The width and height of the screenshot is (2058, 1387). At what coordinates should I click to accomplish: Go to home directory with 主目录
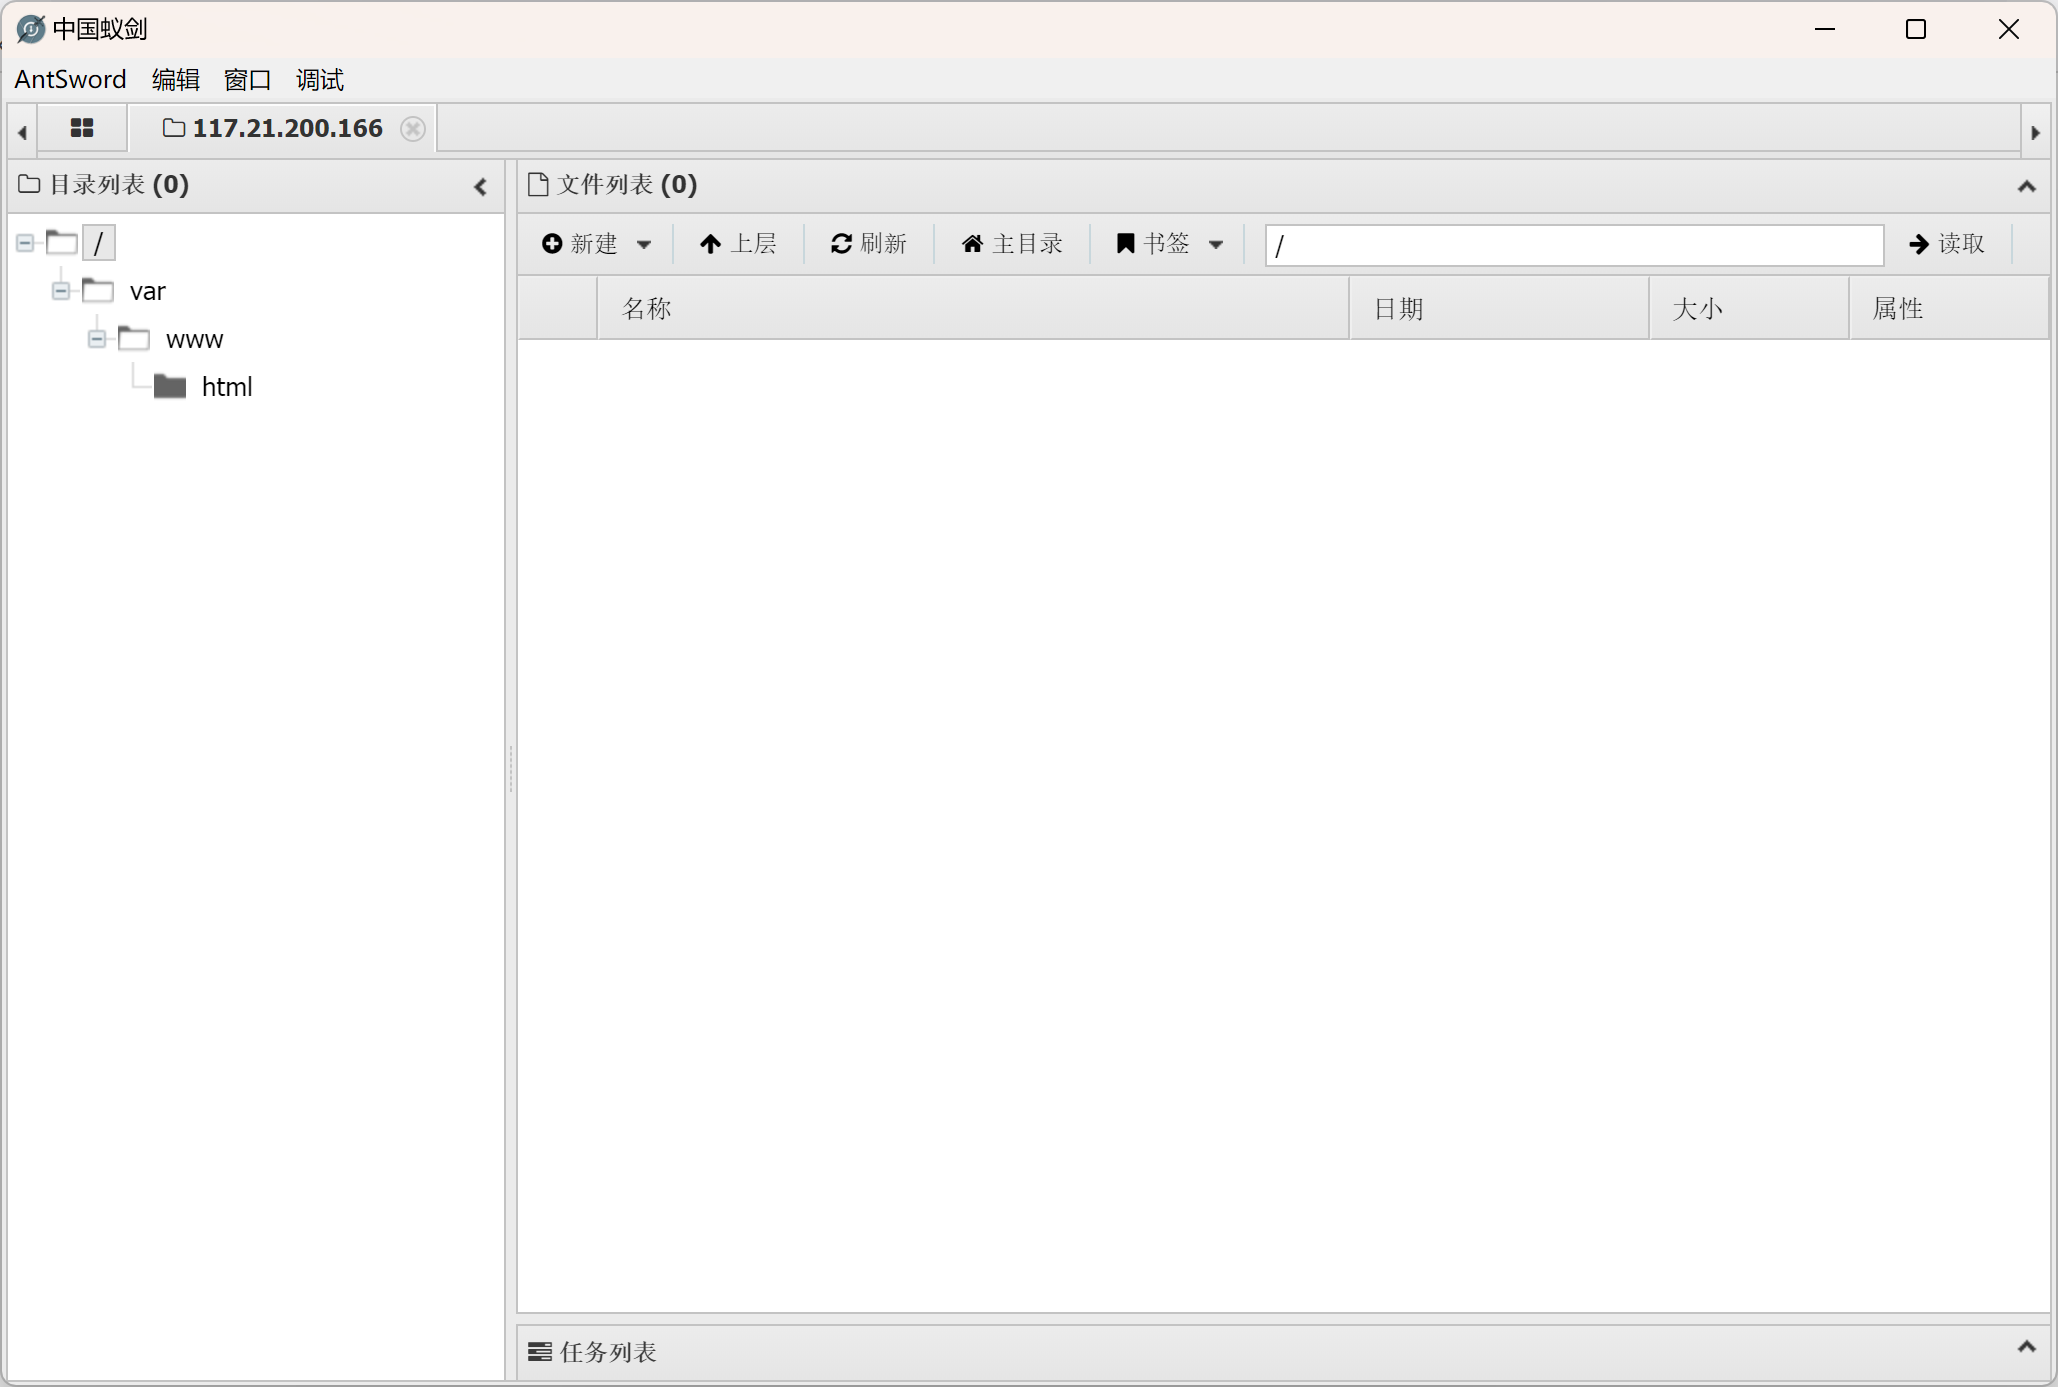pos(1012,244)
